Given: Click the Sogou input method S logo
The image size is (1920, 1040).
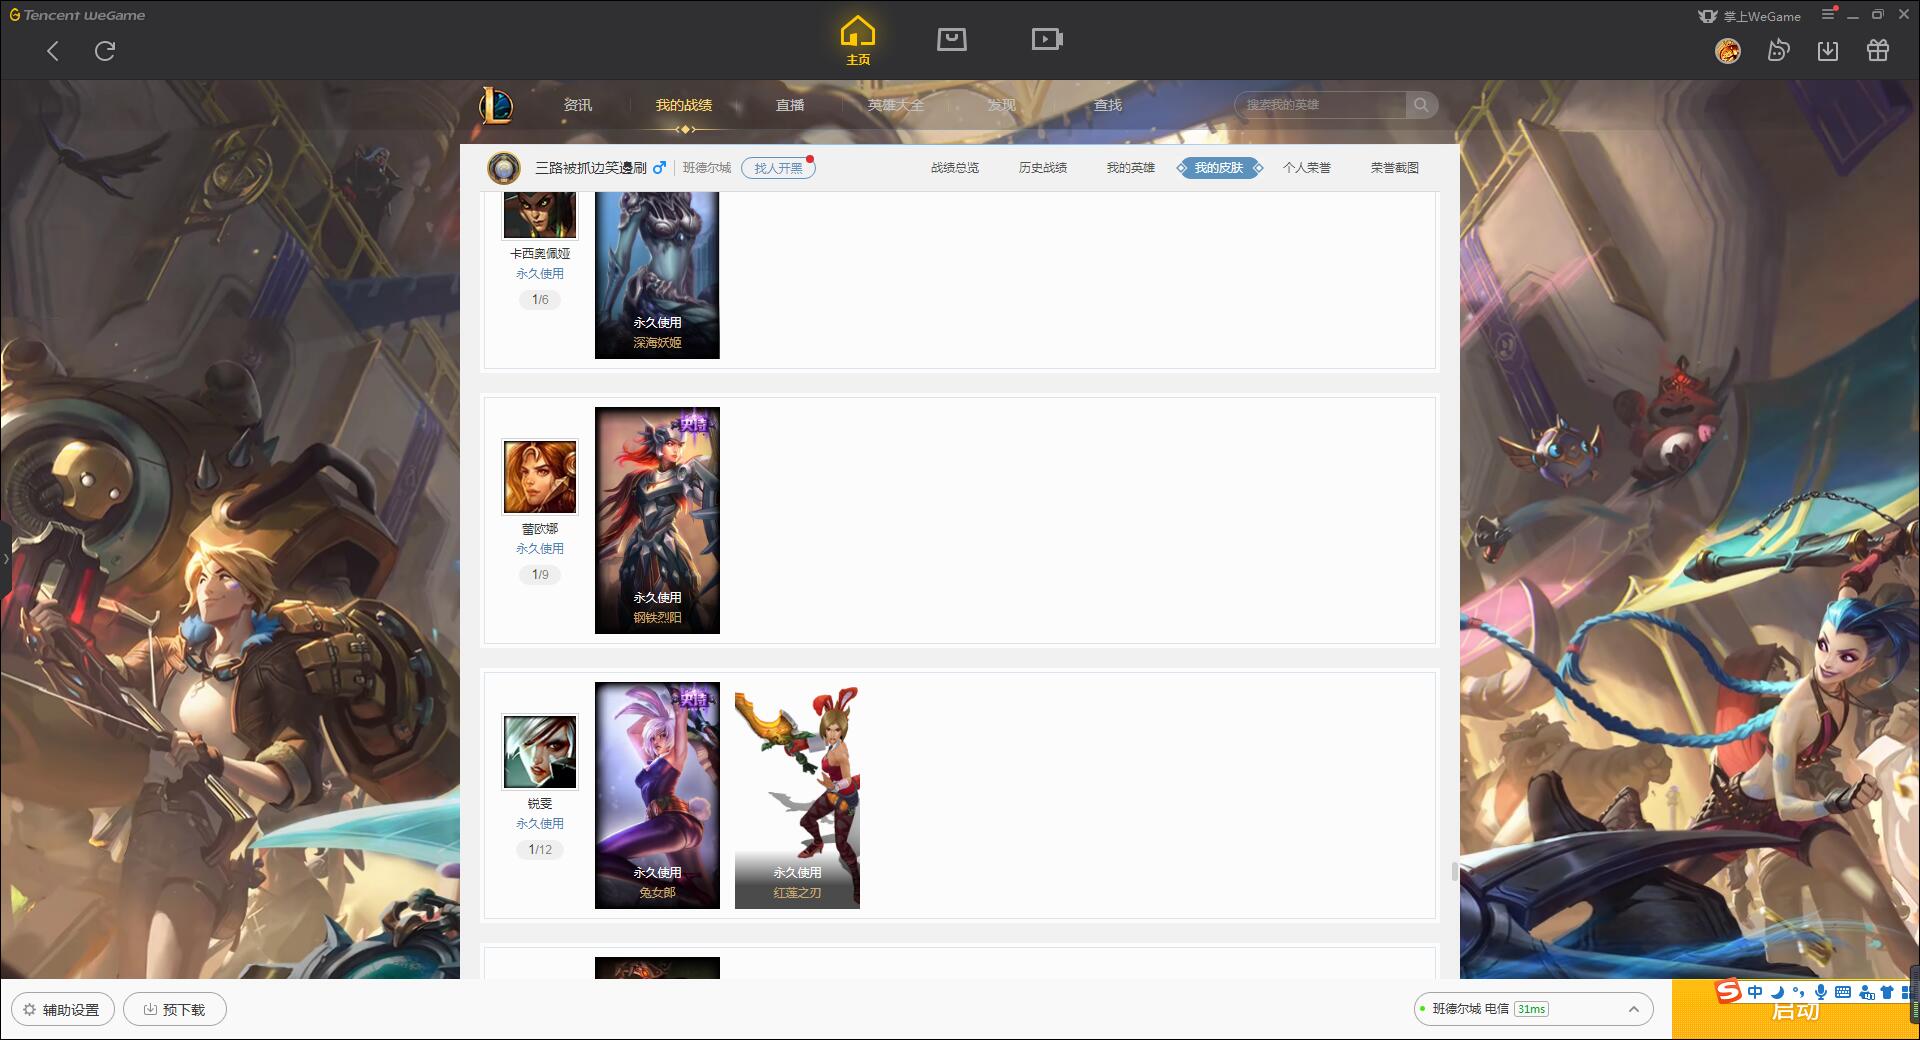Looking at the screenshot, I should click(1728, 992).
